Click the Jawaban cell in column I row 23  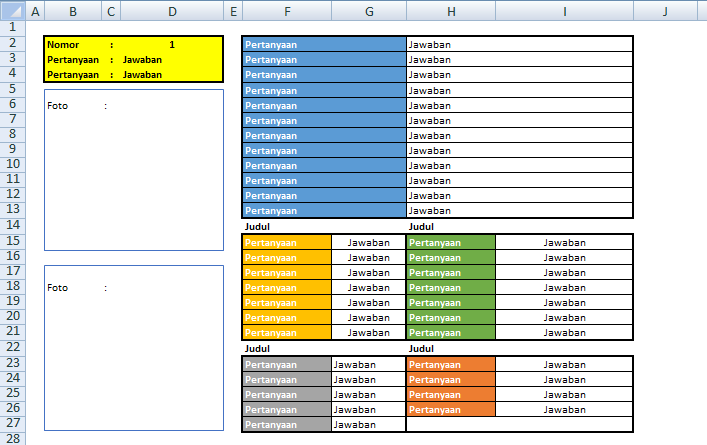click(x=565, y=365)
